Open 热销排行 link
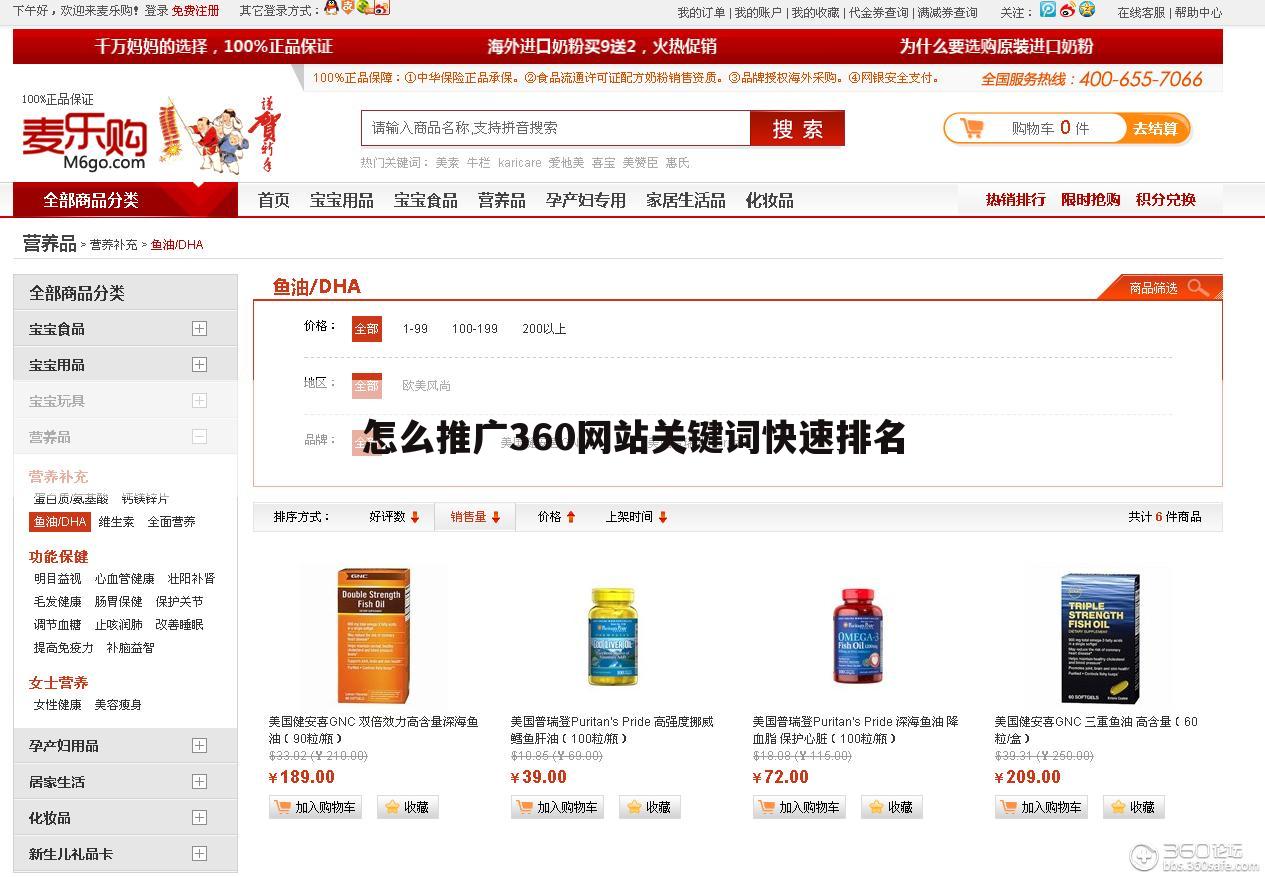The width and height of the screenshot is (1265, 877). point(1016,200)
